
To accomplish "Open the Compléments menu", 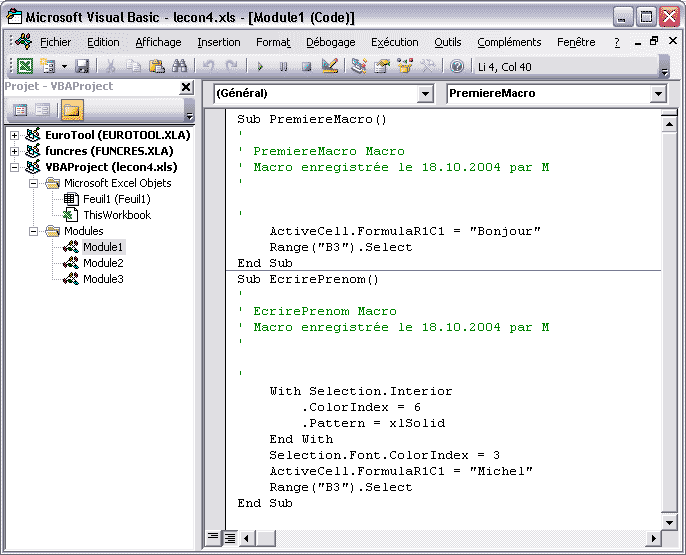I will point(509,42).
